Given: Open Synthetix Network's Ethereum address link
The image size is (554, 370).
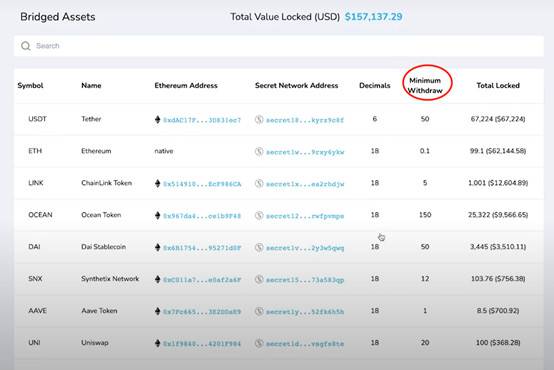Looking at the screenshot, I should (x=202, y=280).
